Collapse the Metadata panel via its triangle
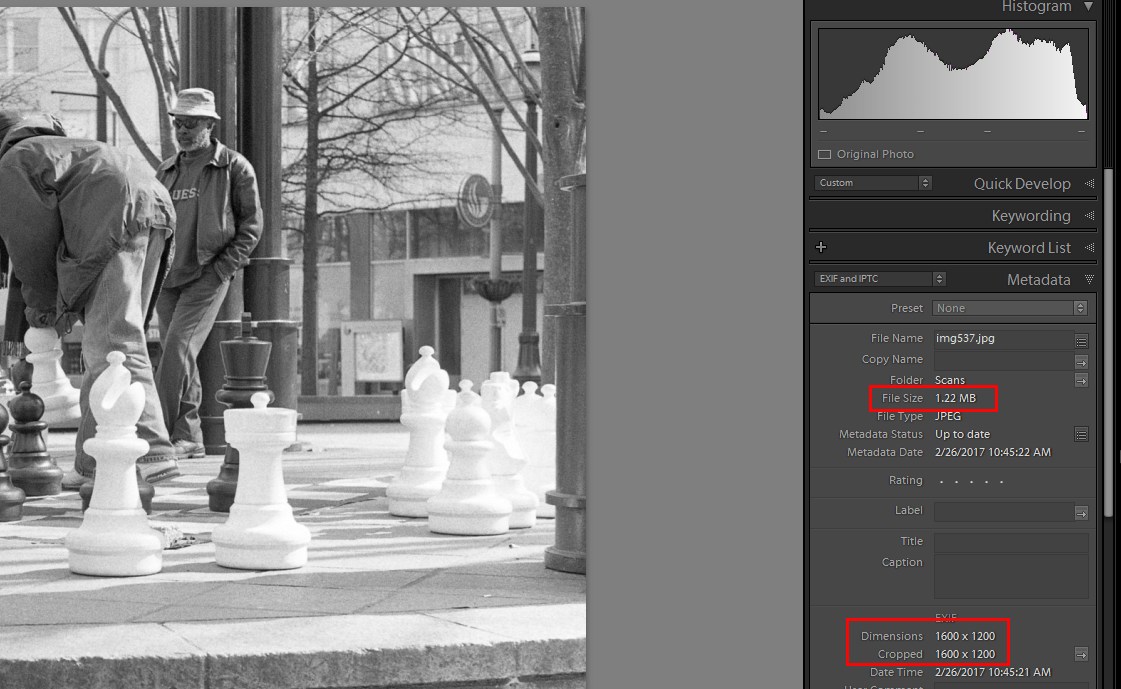The height and width of the screenshot is (689, 1121). (1089, 280)
